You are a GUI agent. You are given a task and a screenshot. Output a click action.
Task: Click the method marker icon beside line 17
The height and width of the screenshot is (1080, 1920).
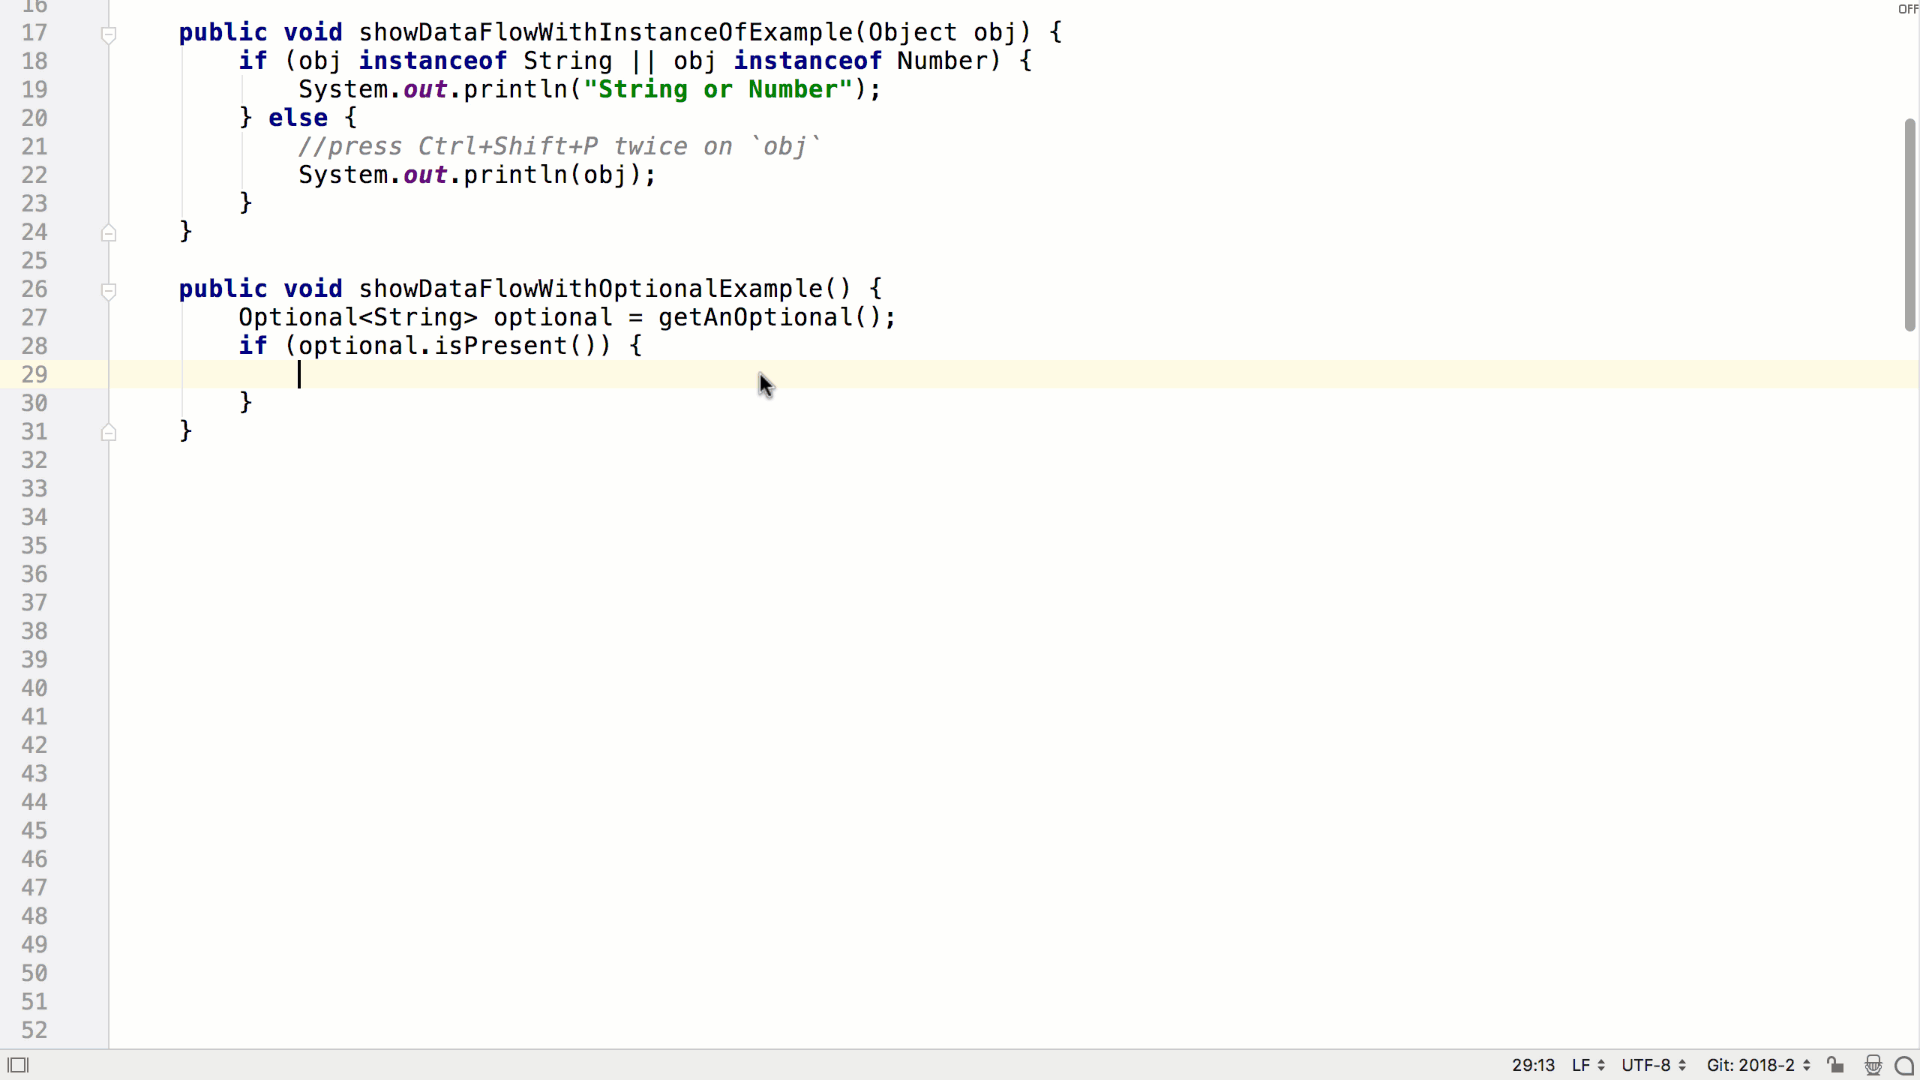tap(108, 35)
